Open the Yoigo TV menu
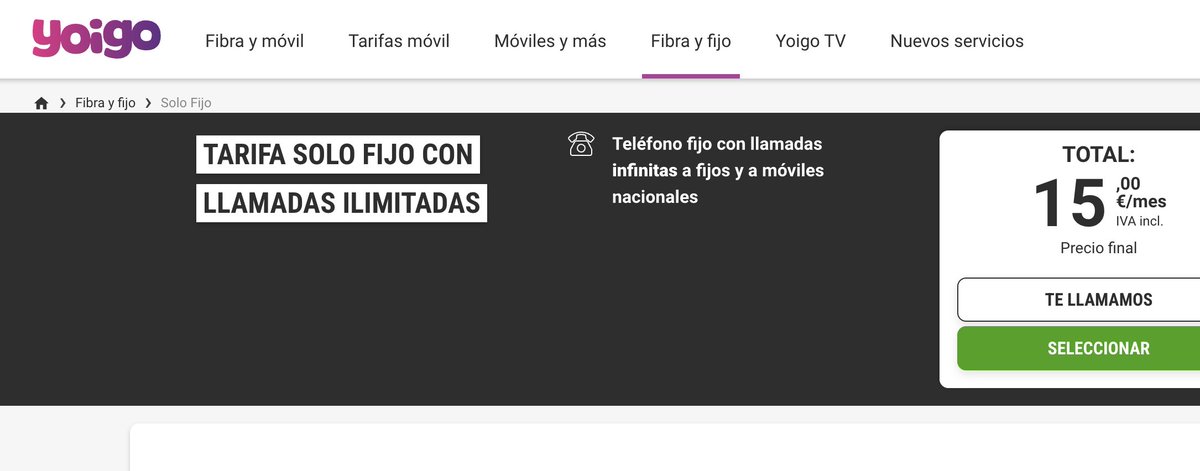Viewport: 1200px width, 471px height. click(811, 41)
